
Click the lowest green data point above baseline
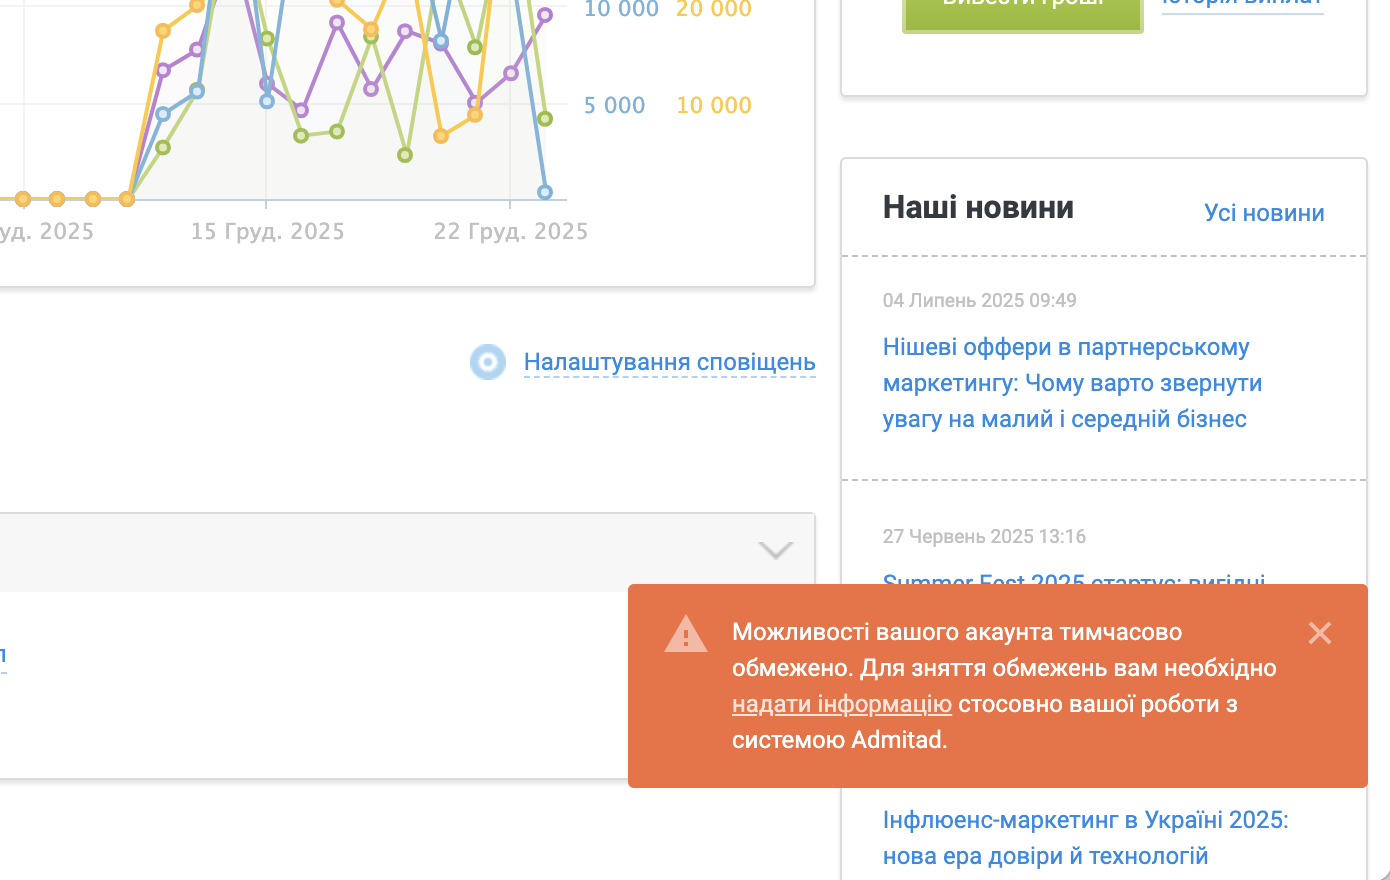click(405, 155)
